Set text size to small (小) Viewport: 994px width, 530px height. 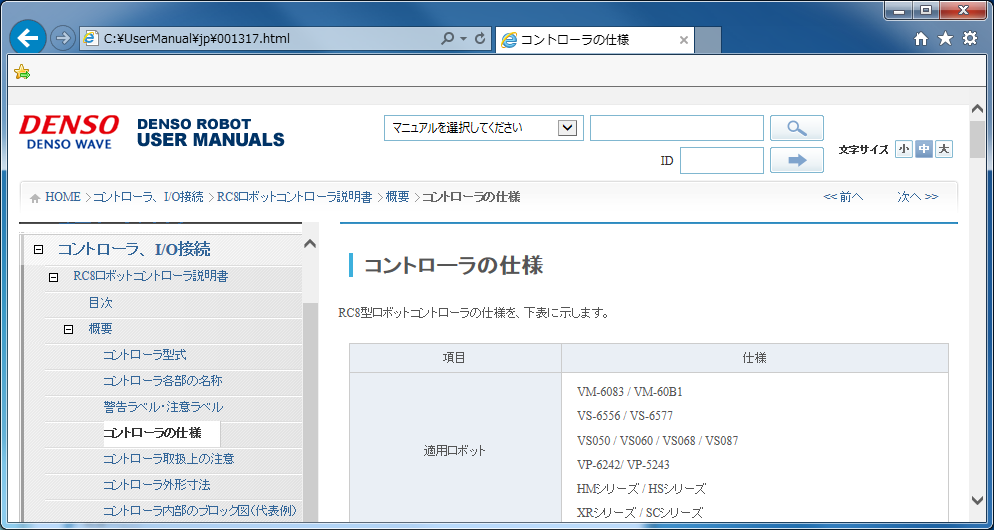(904, 149)
